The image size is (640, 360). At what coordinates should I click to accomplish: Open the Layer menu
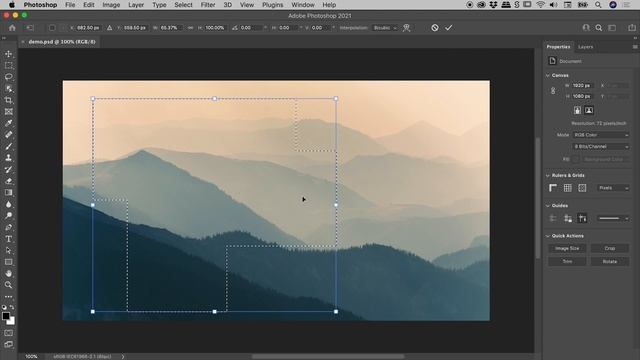136,5
